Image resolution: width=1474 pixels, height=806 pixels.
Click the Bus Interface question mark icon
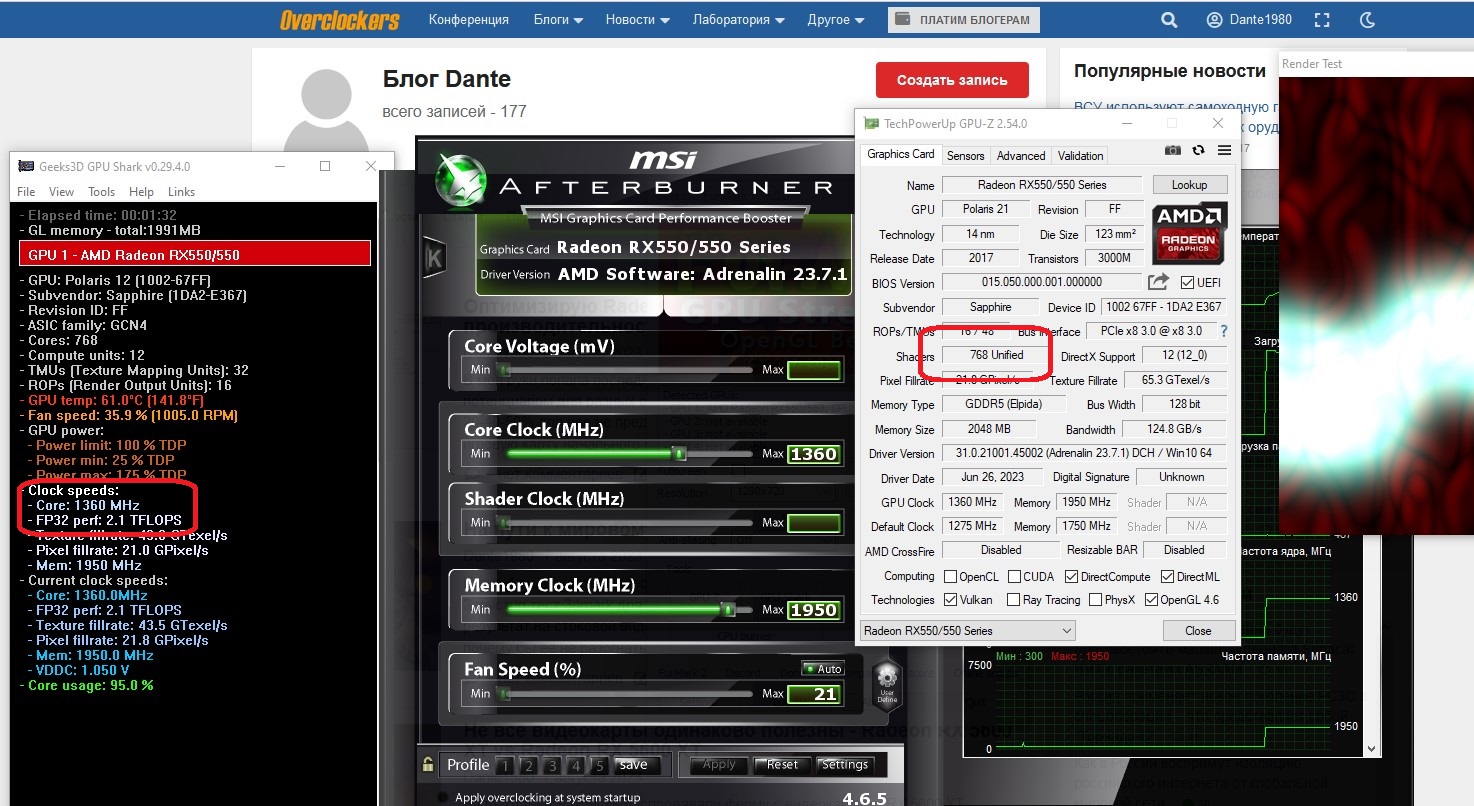[x=1223, y=331]
